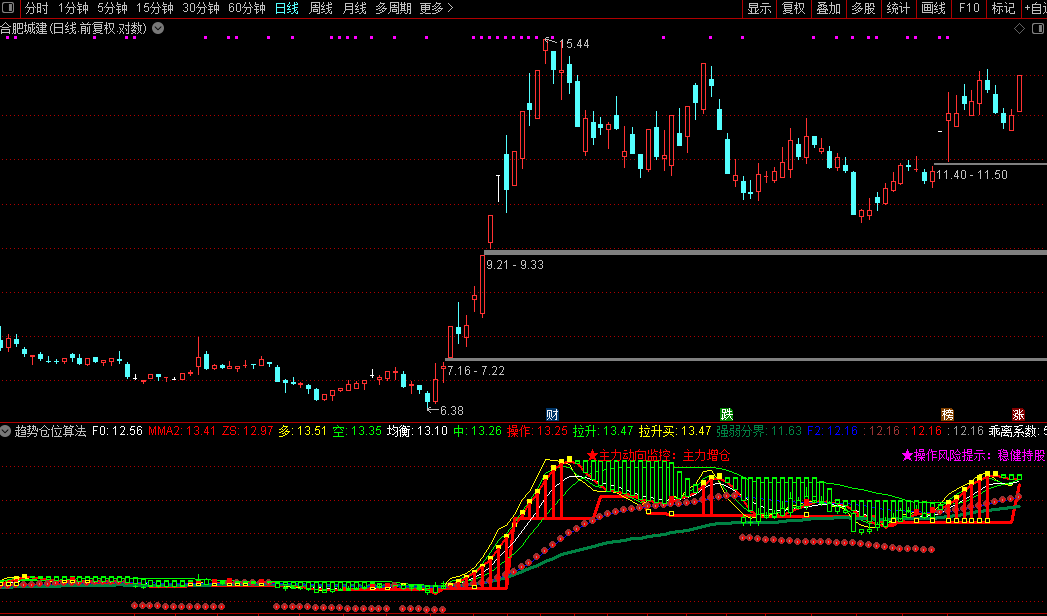The width and height of the screenshot is (1047, 616).
Task: Click the 9.21 - 9.33 gap label
Action: click(x=515, y=265)
